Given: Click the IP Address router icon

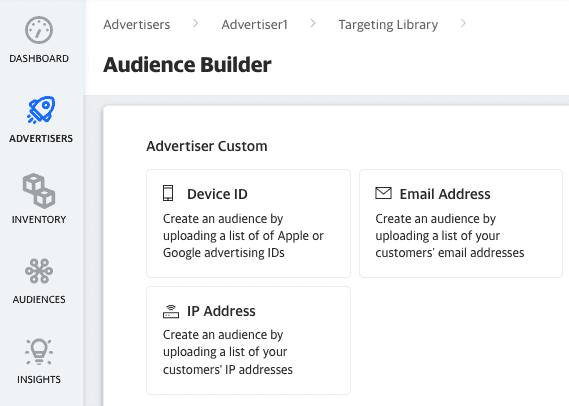Looking at the screenshot, I should [171, 311].
